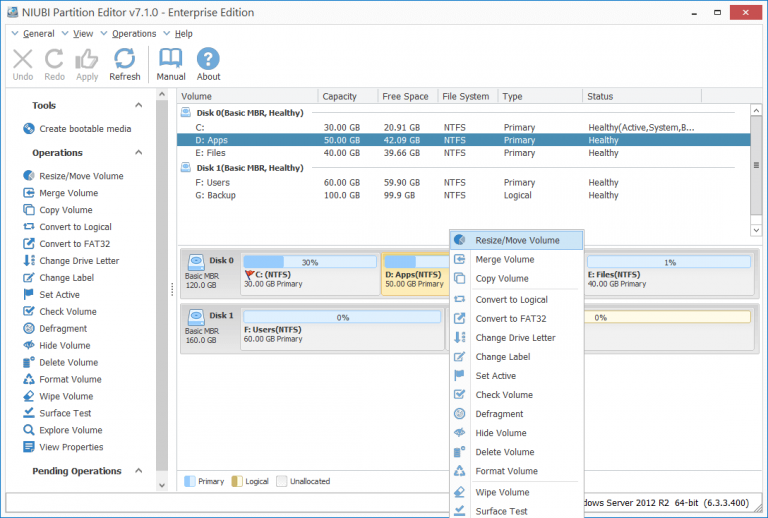768x518 pixels.
Task: Click the Convert to FAT32 icon in sidebar
Action: pos(28,243)
